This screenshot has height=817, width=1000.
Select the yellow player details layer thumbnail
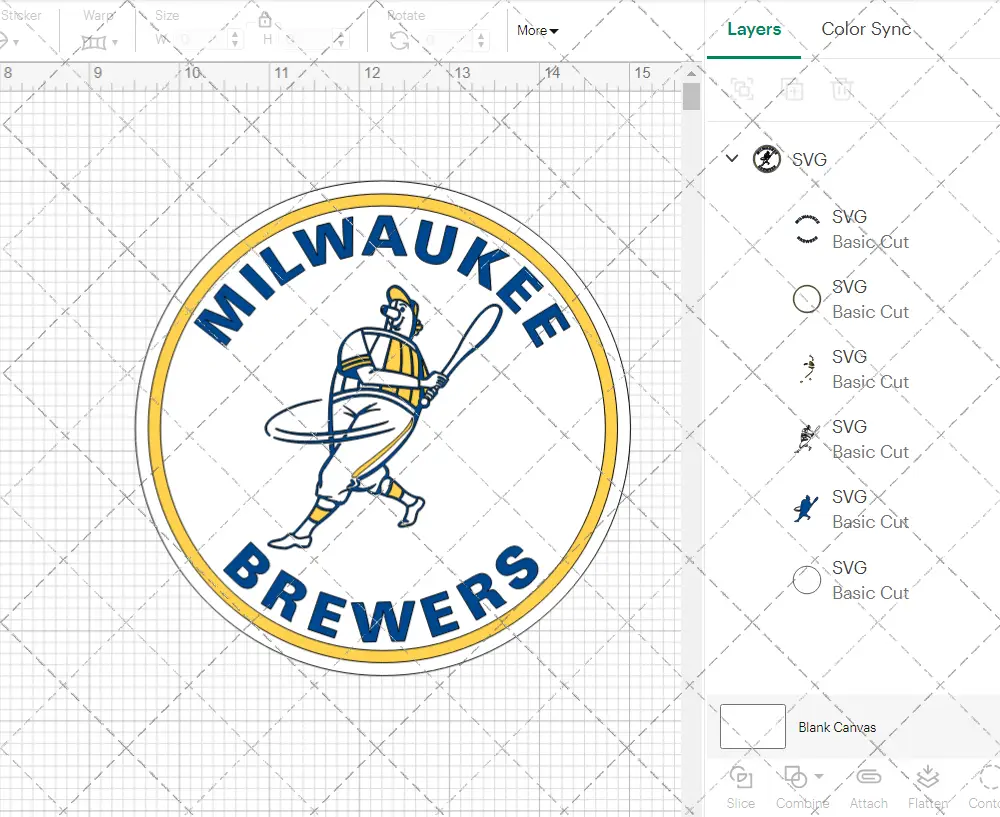coord(807,369)
